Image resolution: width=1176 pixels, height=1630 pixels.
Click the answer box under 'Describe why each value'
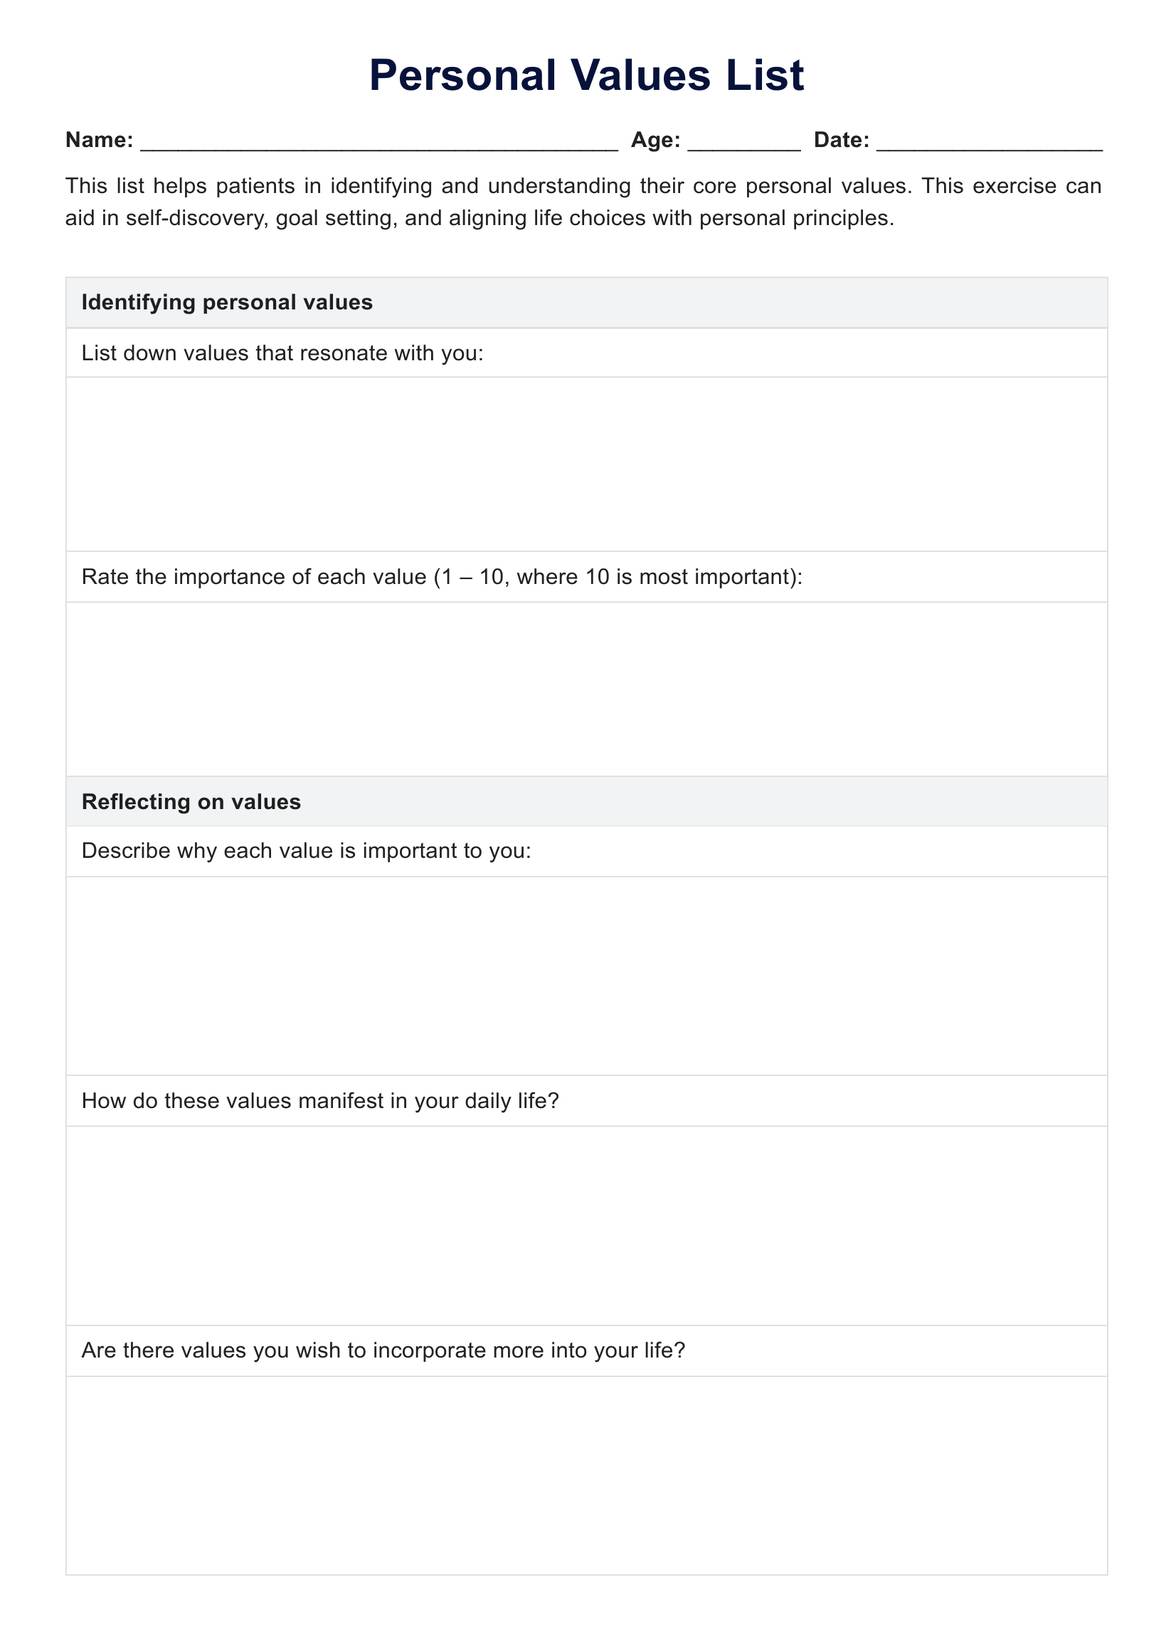tap(586, 976)
